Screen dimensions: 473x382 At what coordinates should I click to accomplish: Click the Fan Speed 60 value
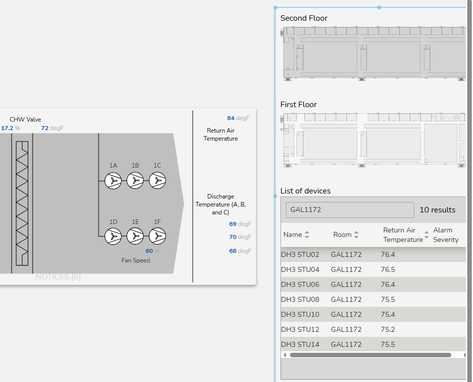tap(149, 251)
